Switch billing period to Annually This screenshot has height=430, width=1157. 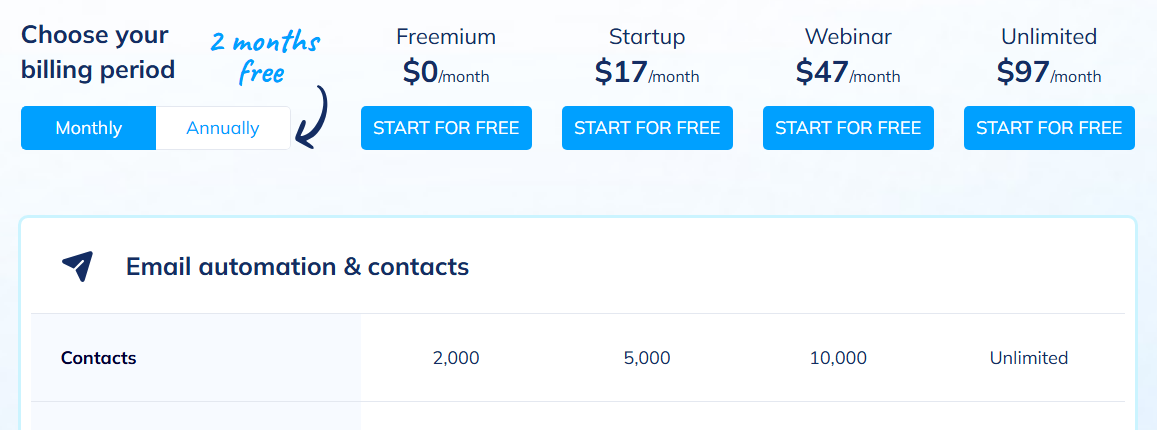(x=223, y=128)
